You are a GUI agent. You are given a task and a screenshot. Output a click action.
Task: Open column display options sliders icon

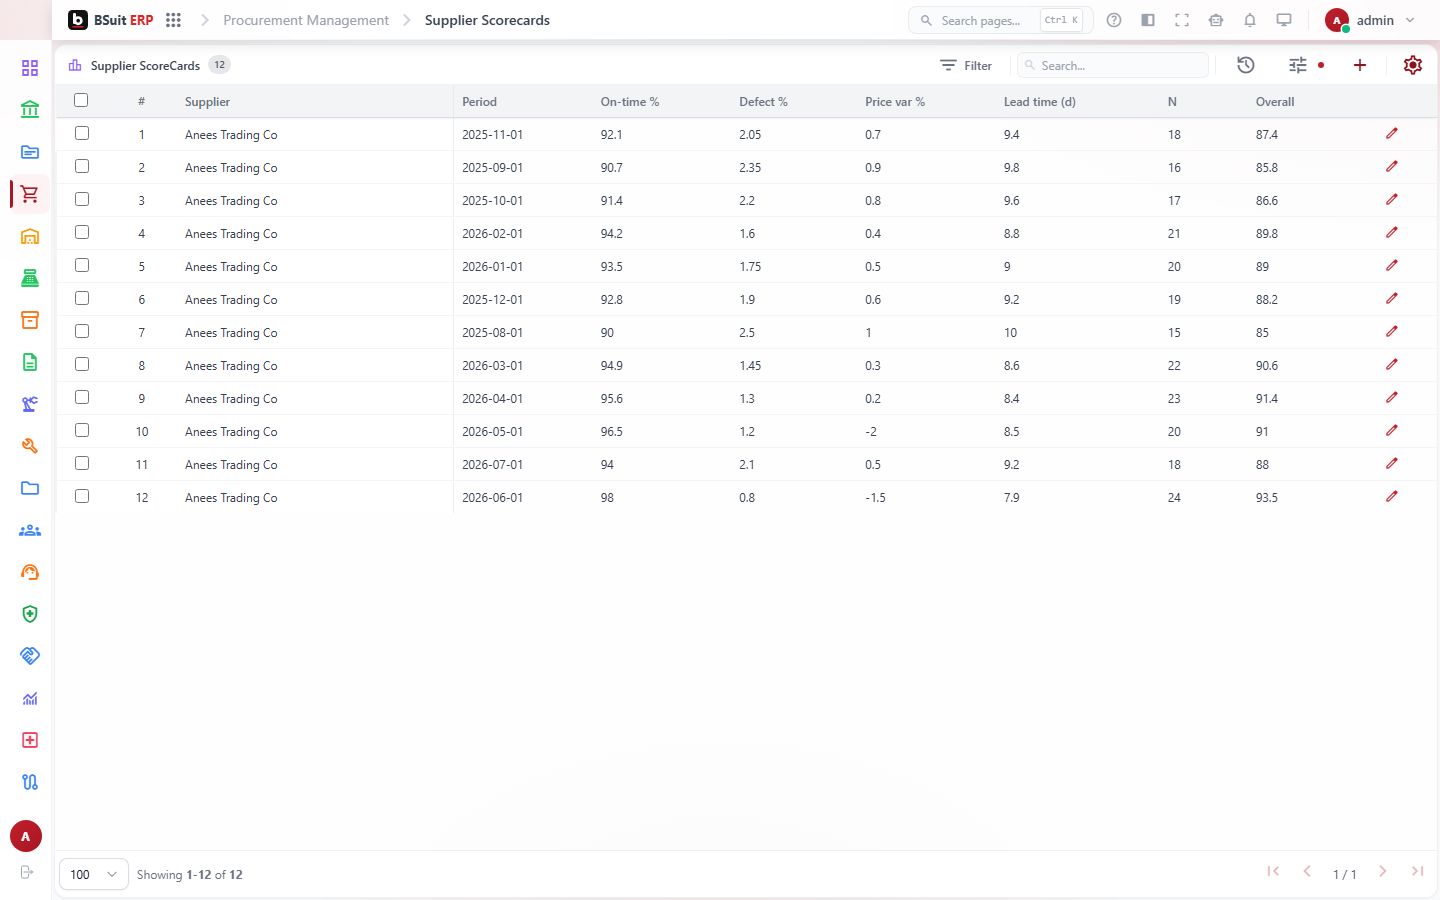tap(1298, 65)
